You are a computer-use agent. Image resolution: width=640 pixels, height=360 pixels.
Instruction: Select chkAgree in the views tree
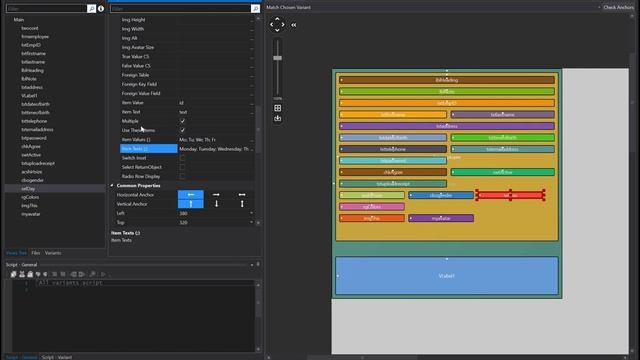[x=31, y=146]
